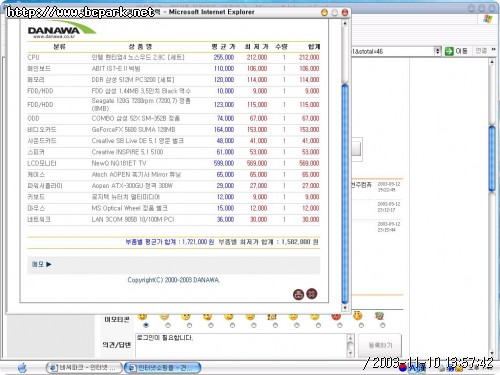Click the 'COMBO 52X SM-352B' product name
Screen dimensions: 500x375
(x=136, y=118)
